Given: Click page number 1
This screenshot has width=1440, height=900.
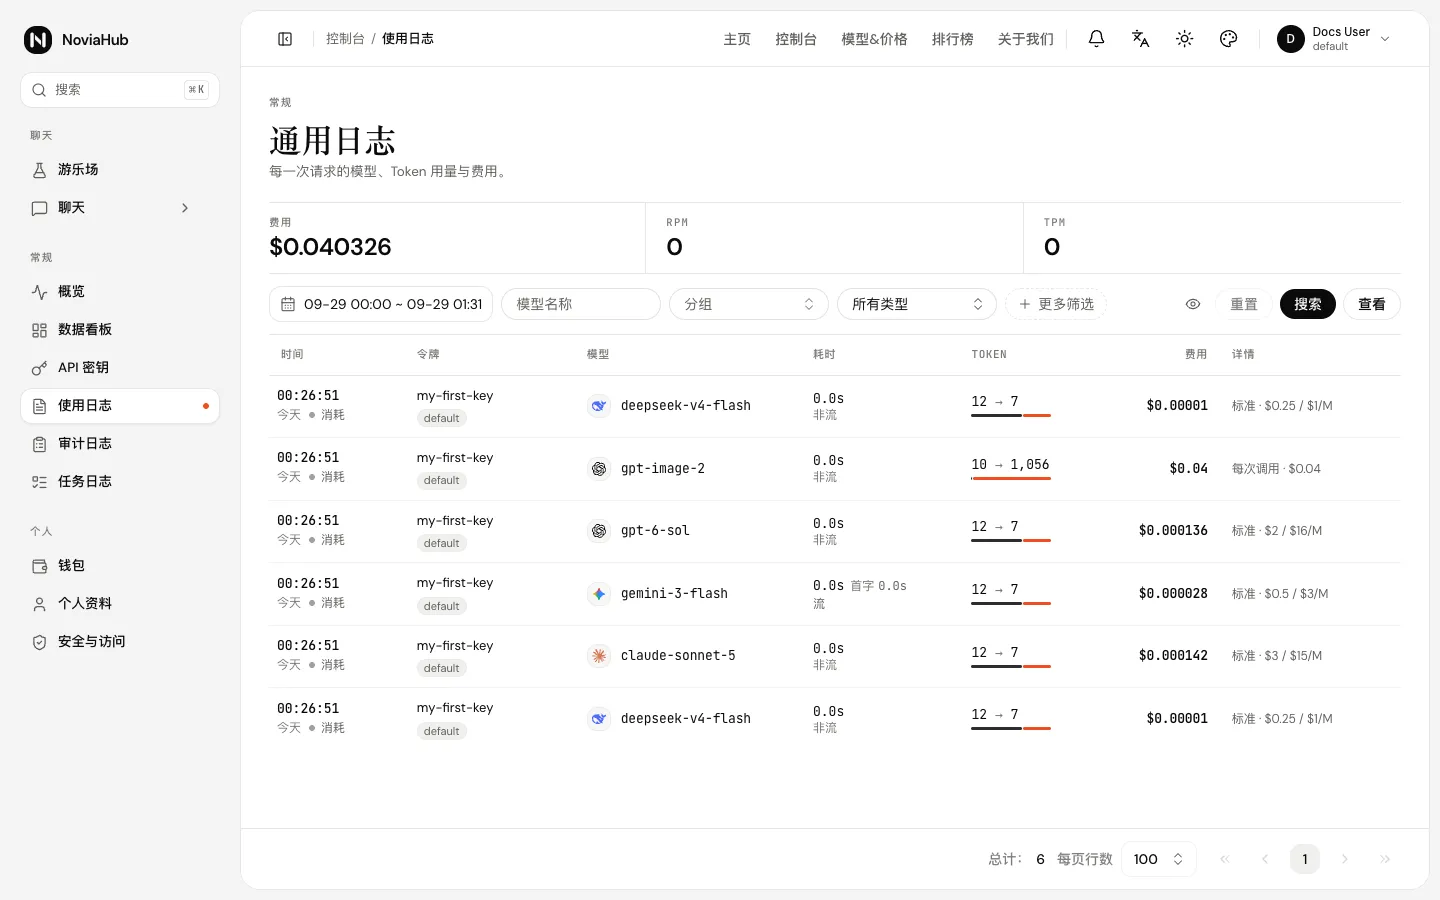Looking at the screenshot, I should tap(1305, 859).
